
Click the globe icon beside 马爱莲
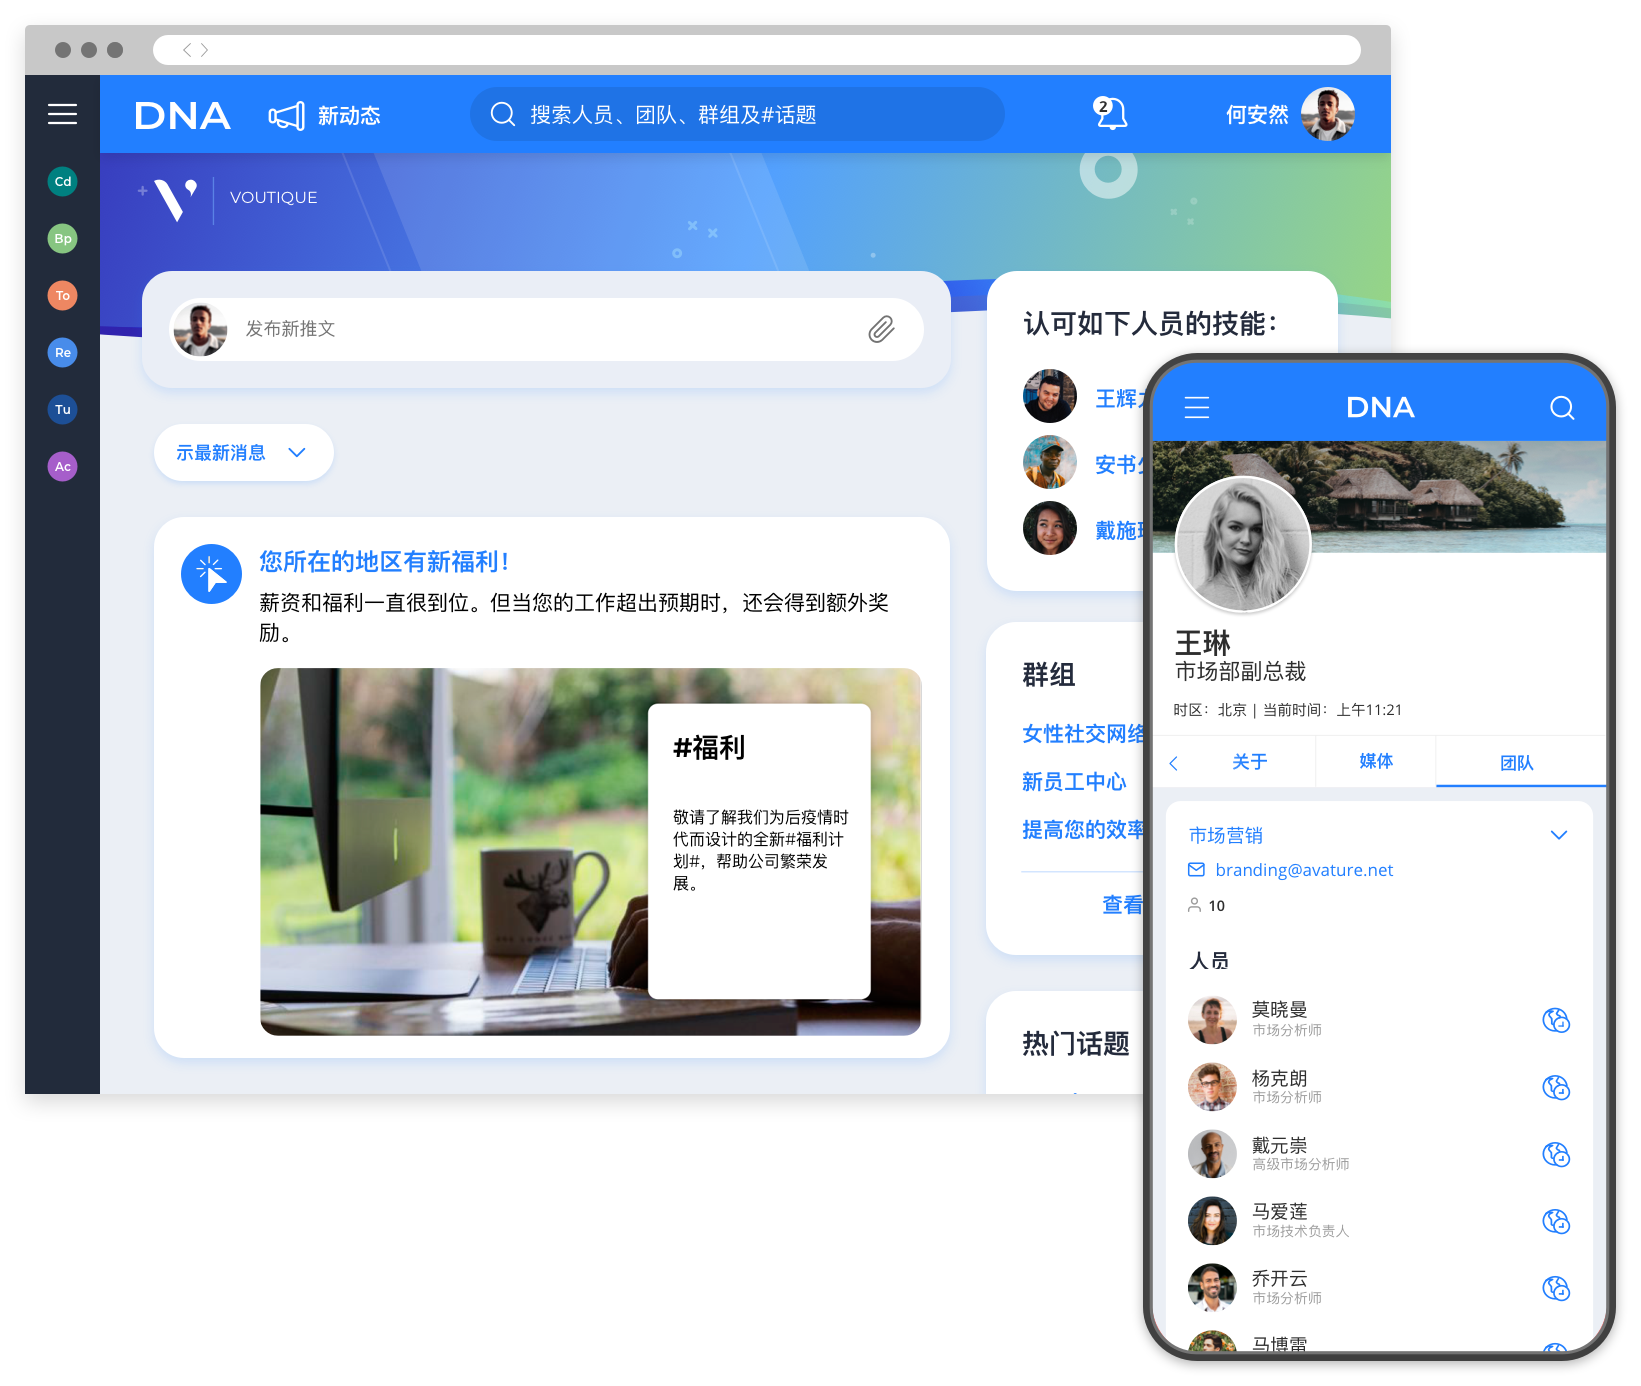(x=1555, y=1221)
